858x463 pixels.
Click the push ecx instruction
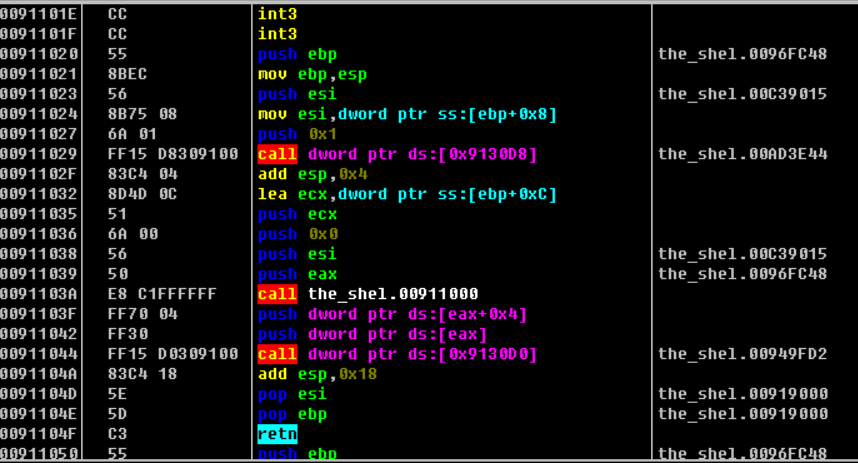[x=297, y=214]
